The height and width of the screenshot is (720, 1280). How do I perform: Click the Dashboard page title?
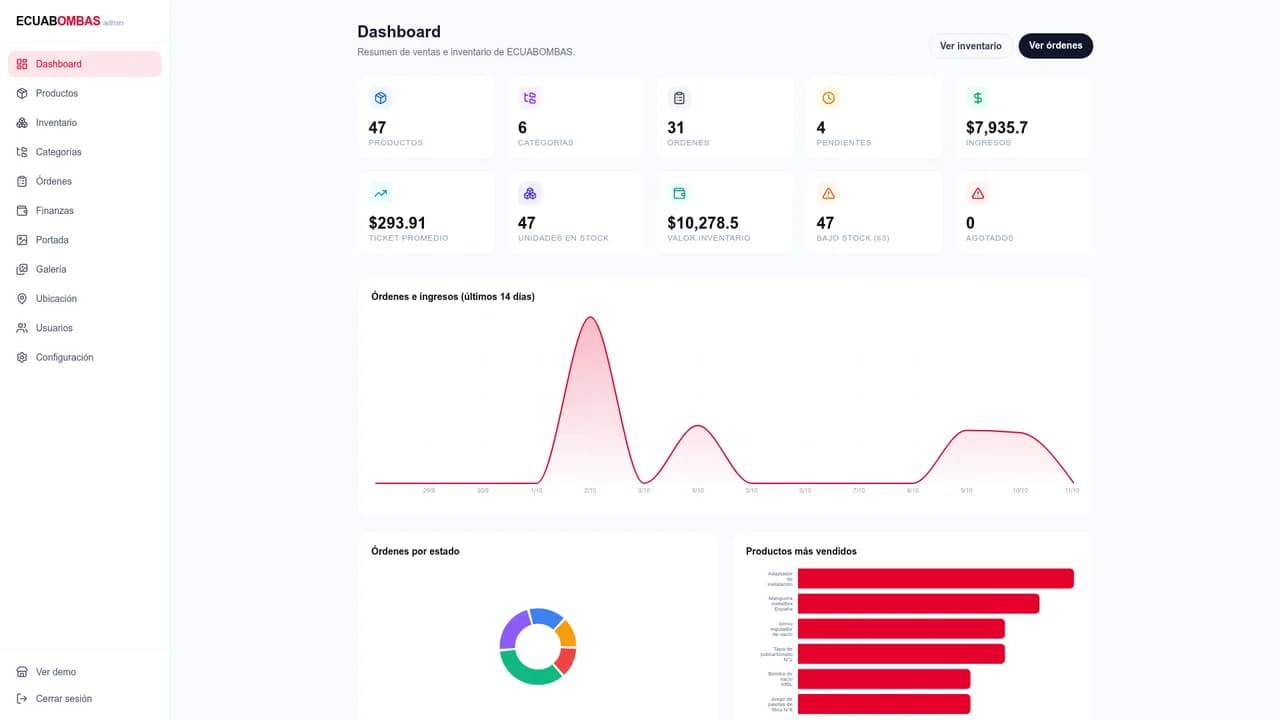click(x=399, y=32)
